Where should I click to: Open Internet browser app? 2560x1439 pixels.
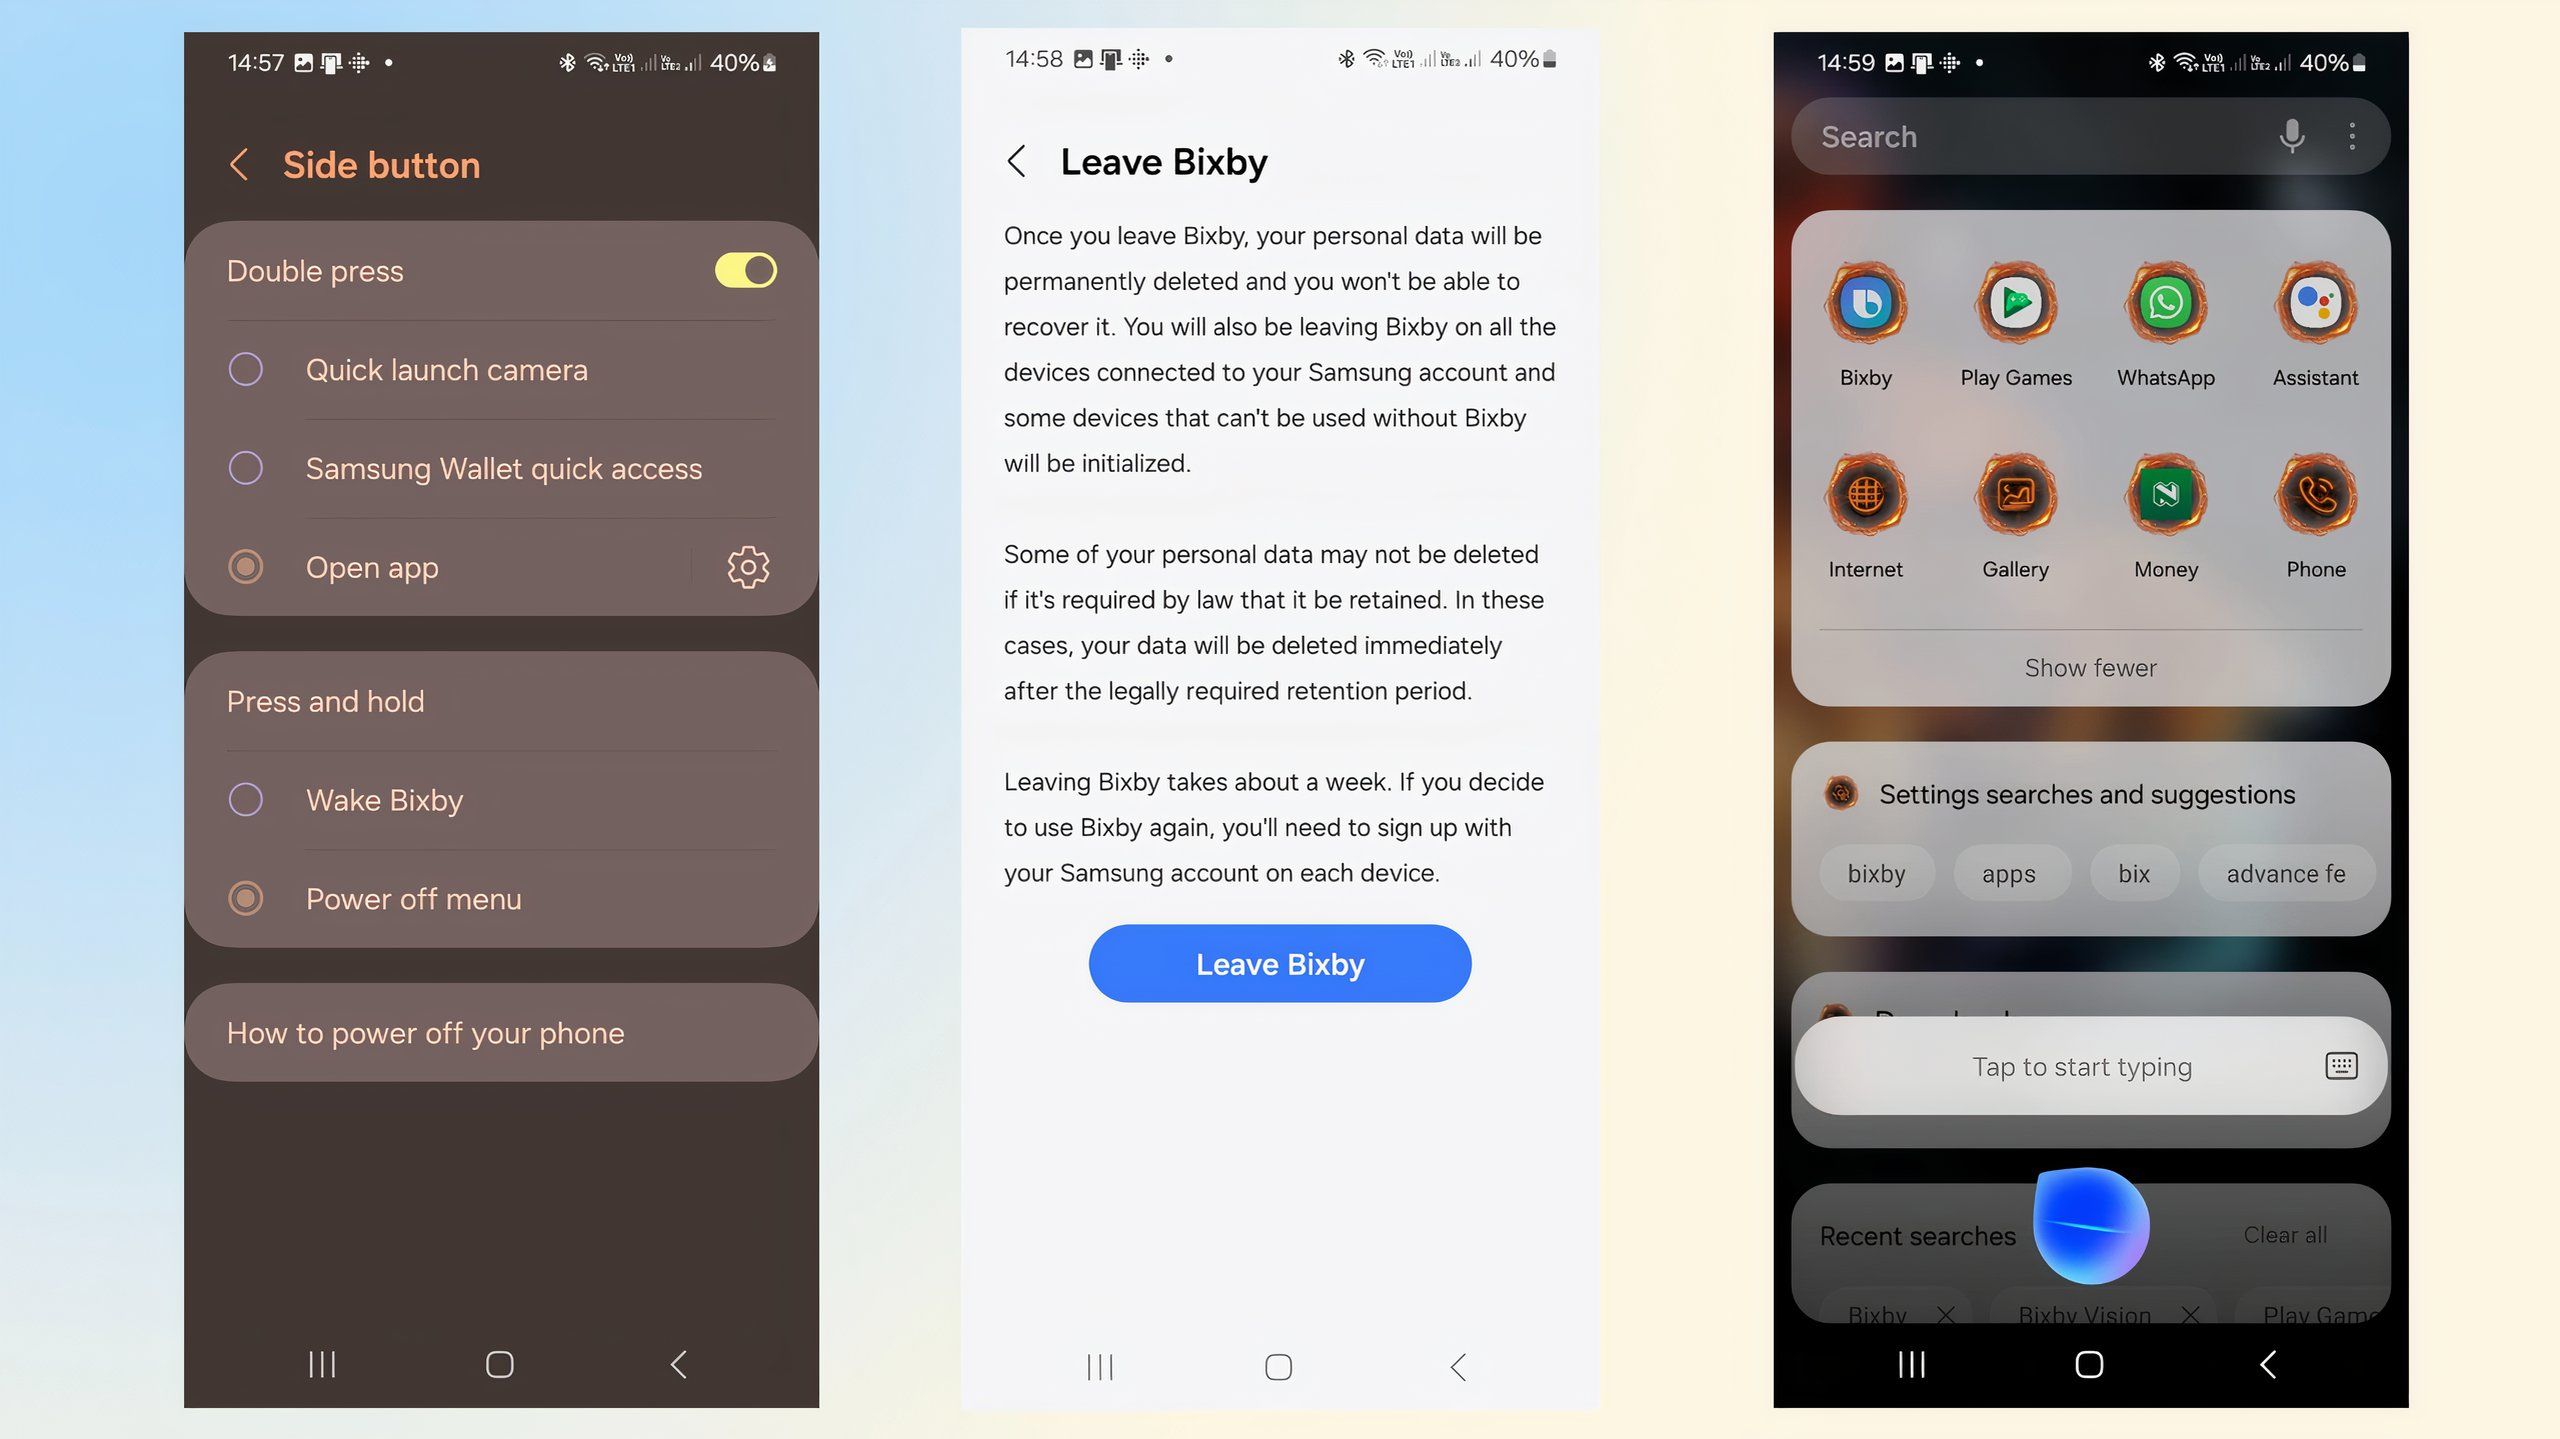(1865, 494)
